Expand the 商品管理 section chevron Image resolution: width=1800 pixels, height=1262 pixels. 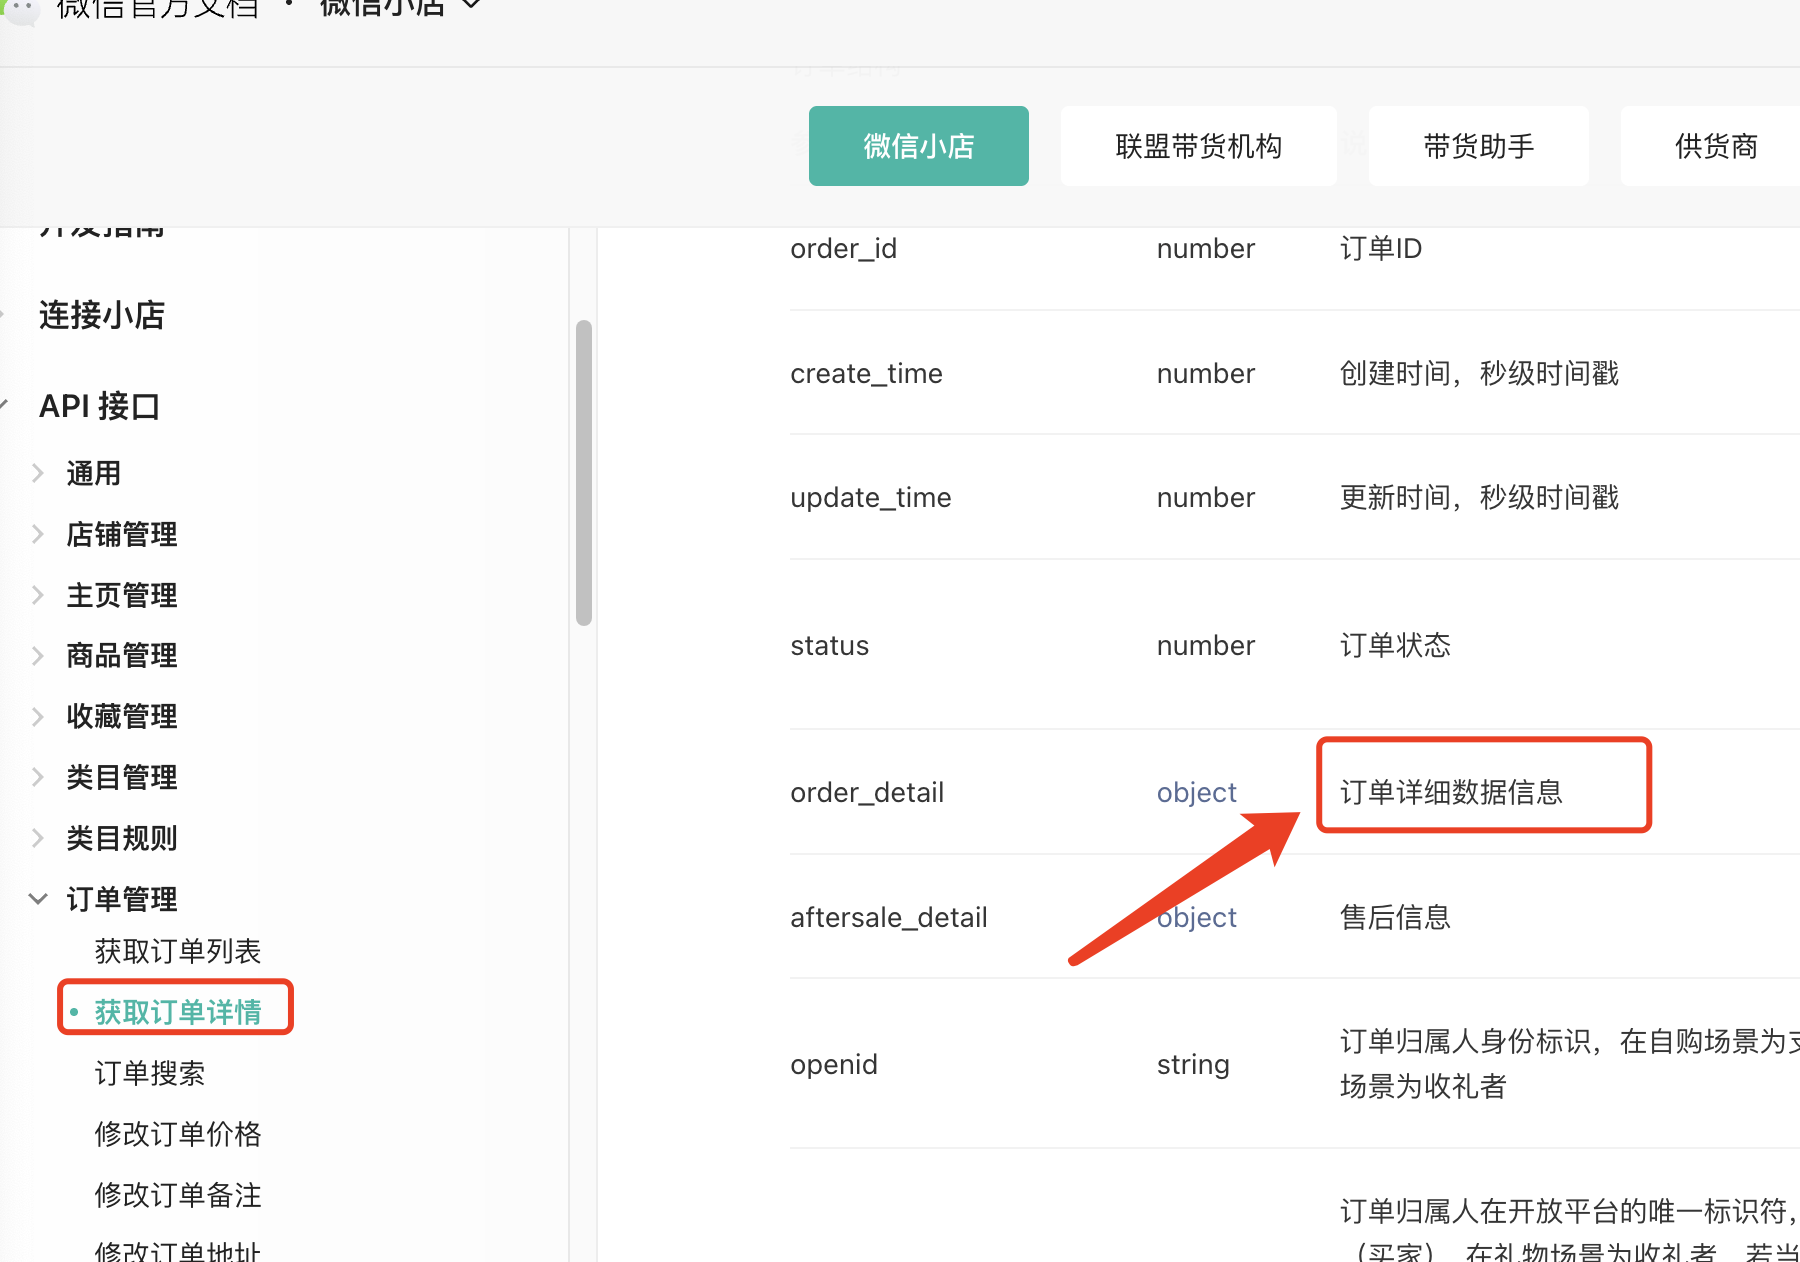(x=38, y=655)
